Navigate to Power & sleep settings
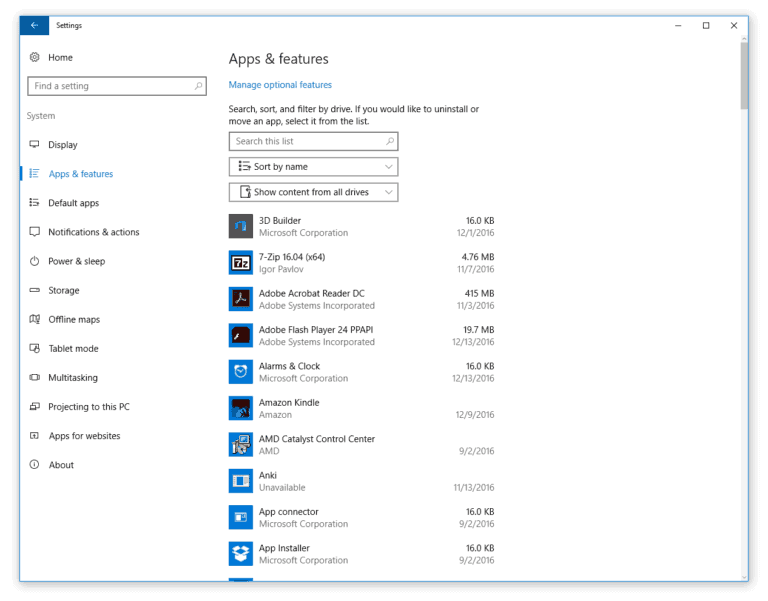Image resolution: width=768 pixels, height=601 pixels. [76, 261]
